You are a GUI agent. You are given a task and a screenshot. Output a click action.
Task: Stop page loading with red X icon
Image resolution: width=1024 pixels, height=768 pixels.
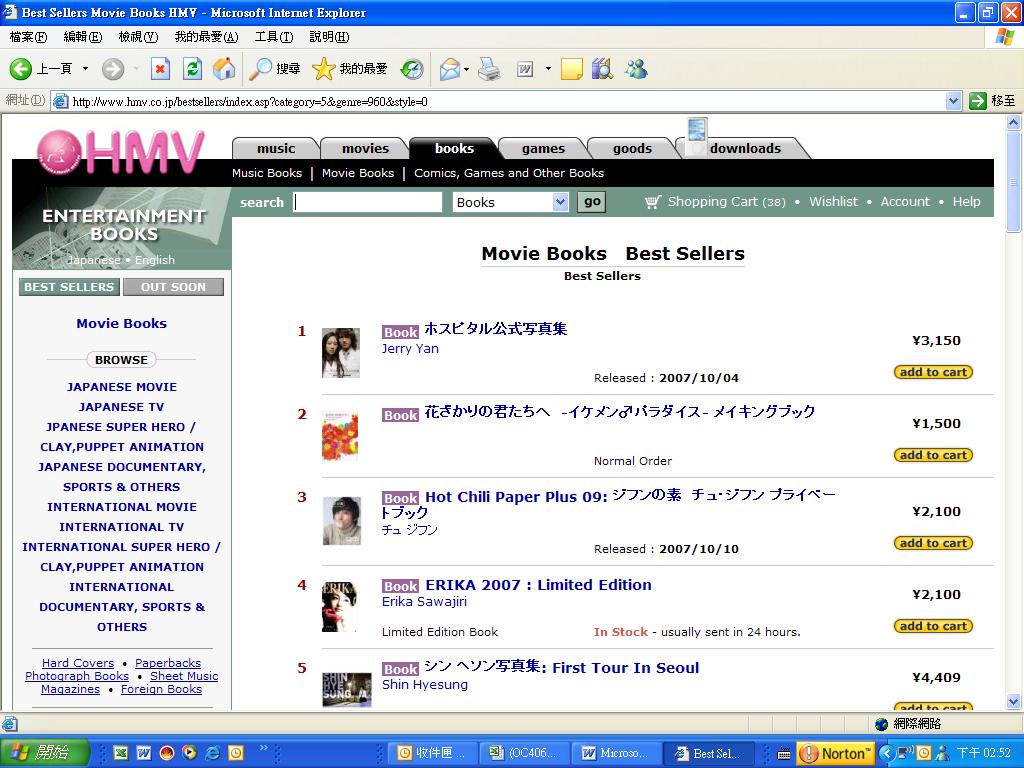point(161,69)
